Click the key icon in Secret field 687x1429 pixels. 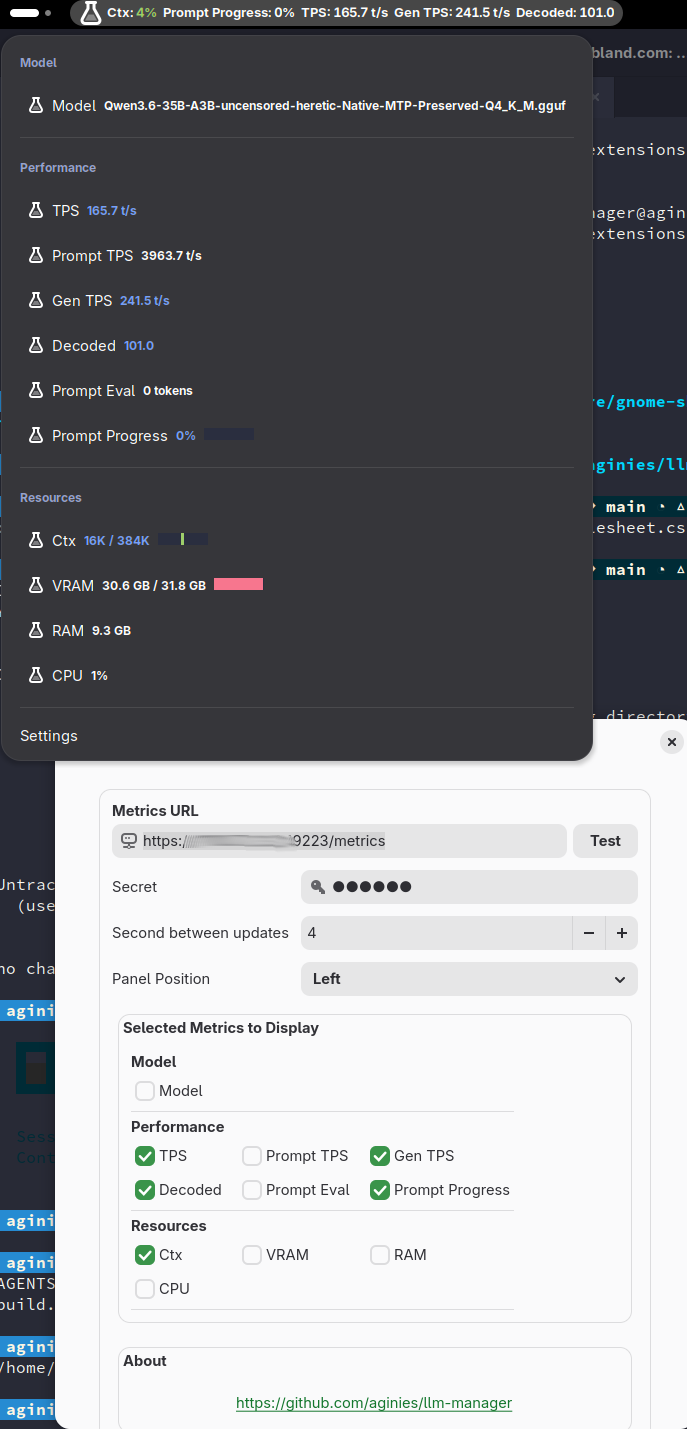(317, 887)
